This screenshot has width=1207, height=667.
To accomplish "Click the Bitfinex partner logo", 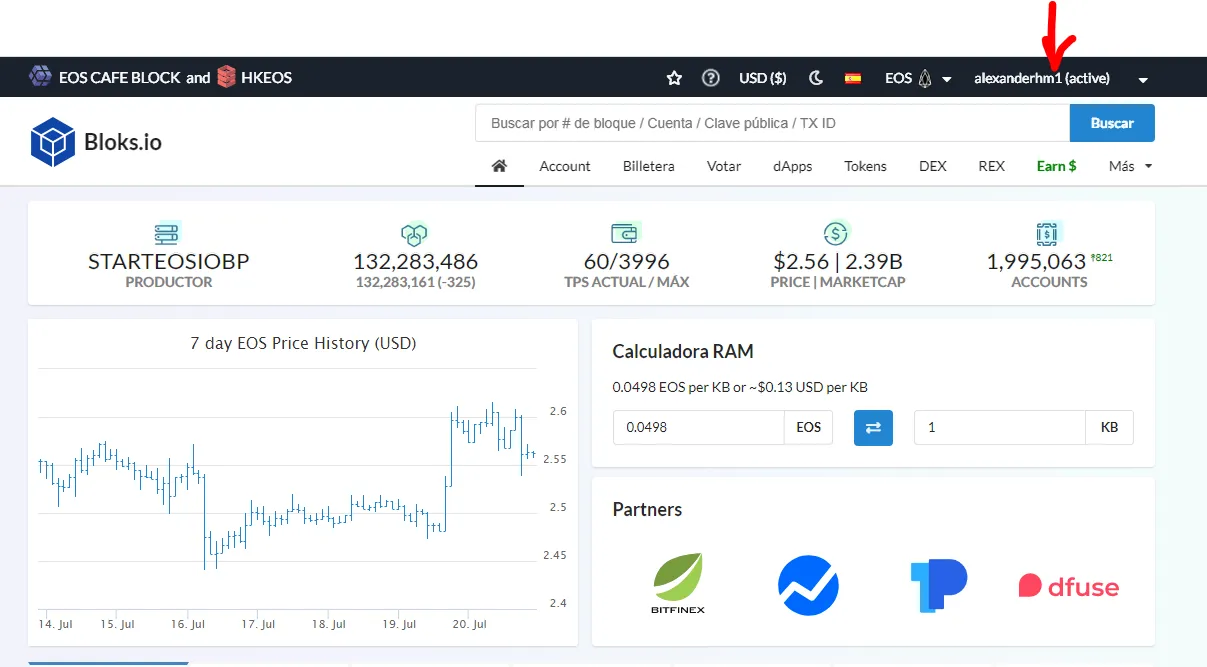I will pyautogui.click(x=678, y=584).
